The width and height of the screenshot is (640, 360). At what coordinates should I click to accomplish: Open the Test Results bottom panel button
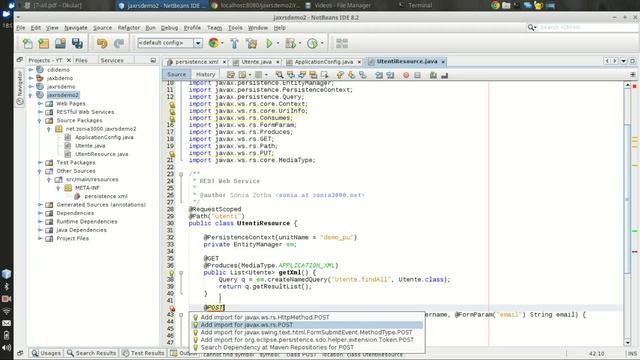coord(143,353)
